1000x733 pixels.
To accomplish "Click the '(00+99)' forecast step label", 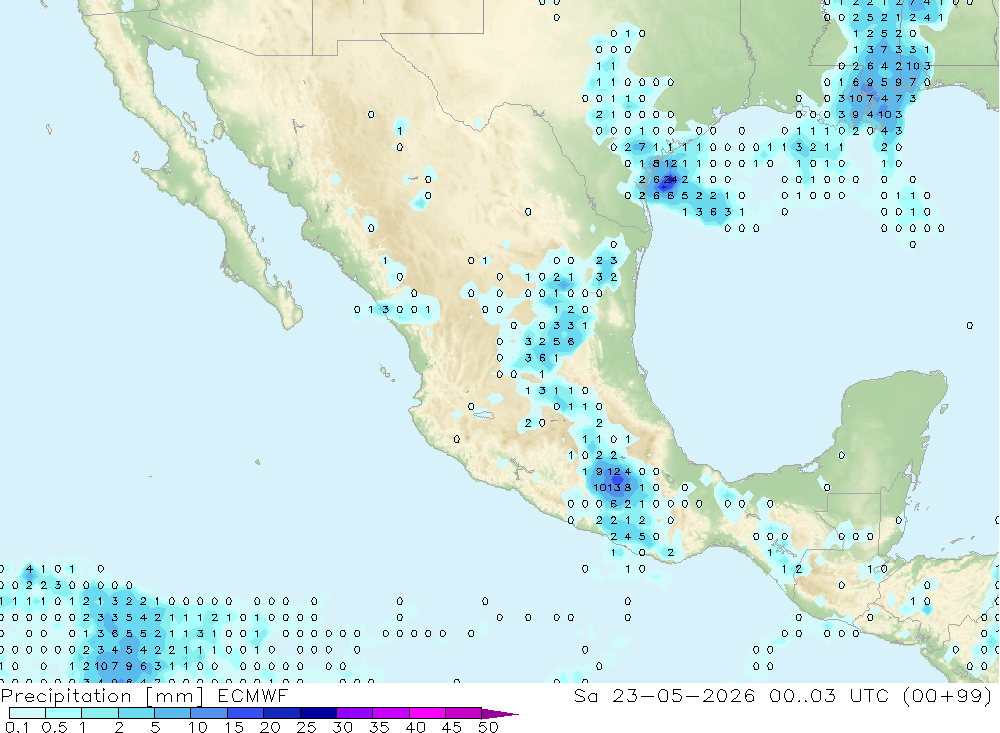I will (947, 696).
